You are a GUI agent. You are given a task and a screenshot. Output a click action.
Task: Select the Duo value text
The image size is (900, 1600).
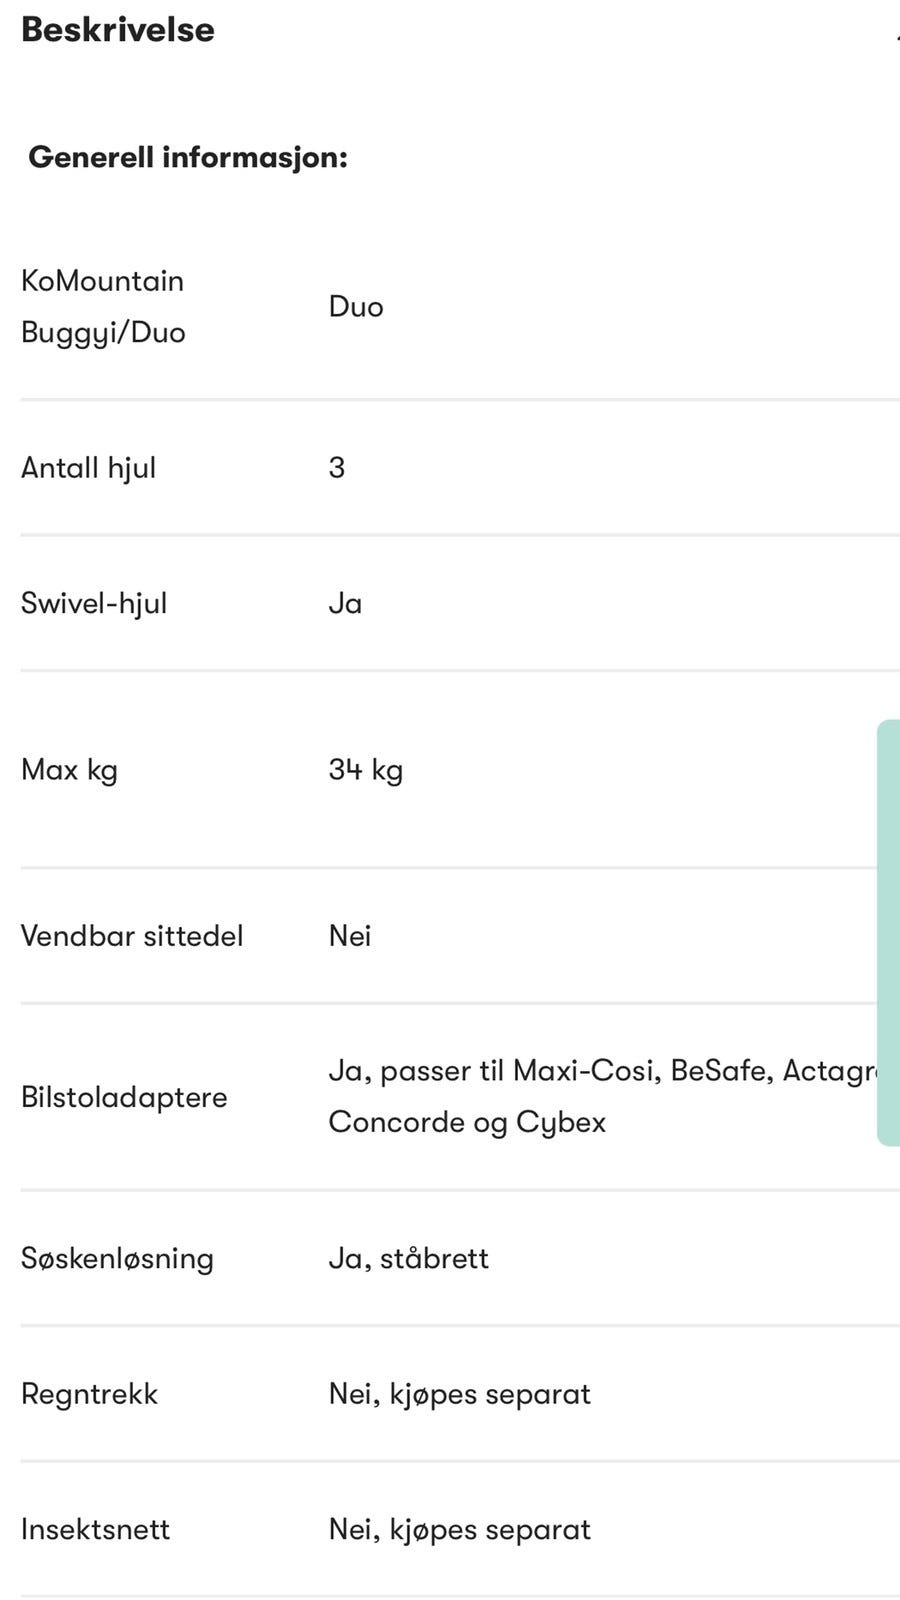(x=356, y=306)
